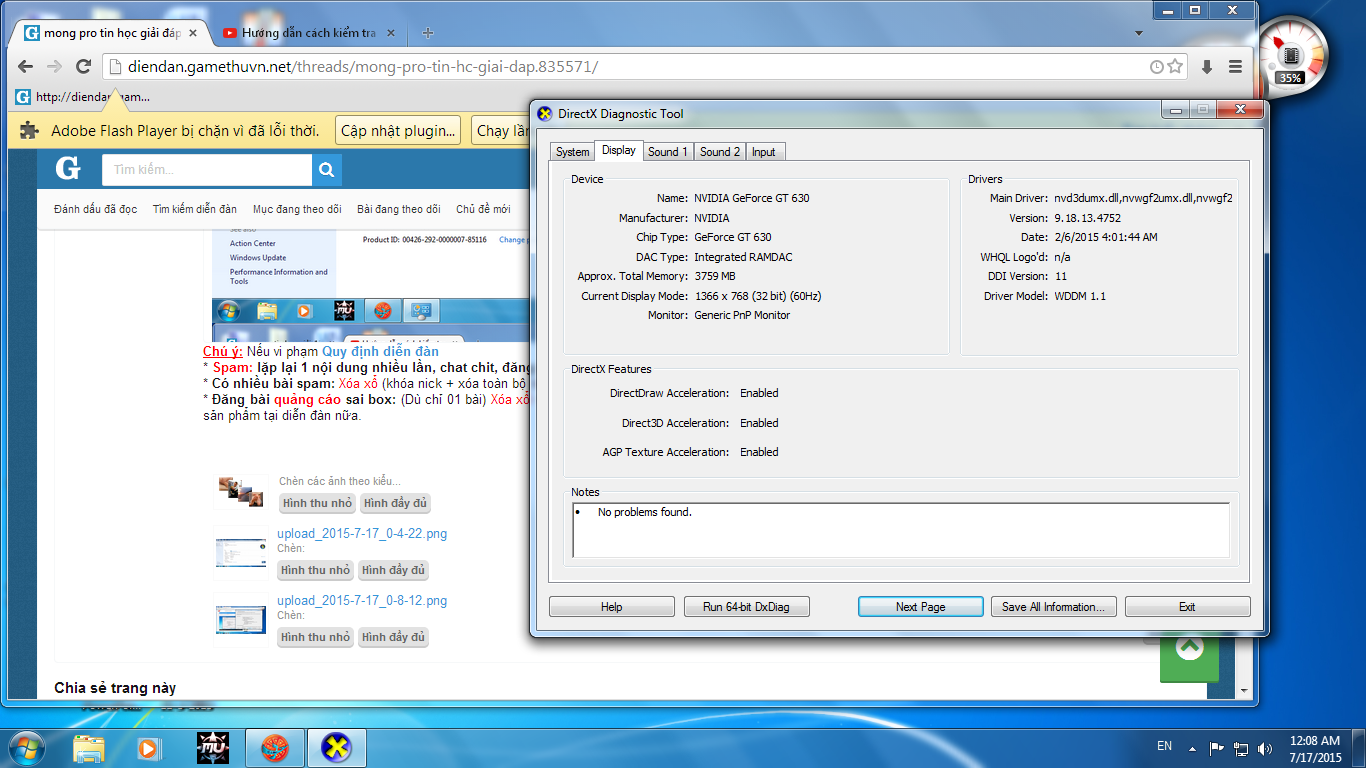Open upload_2015-7-17_0-8-12.png link

pos(362,601)
